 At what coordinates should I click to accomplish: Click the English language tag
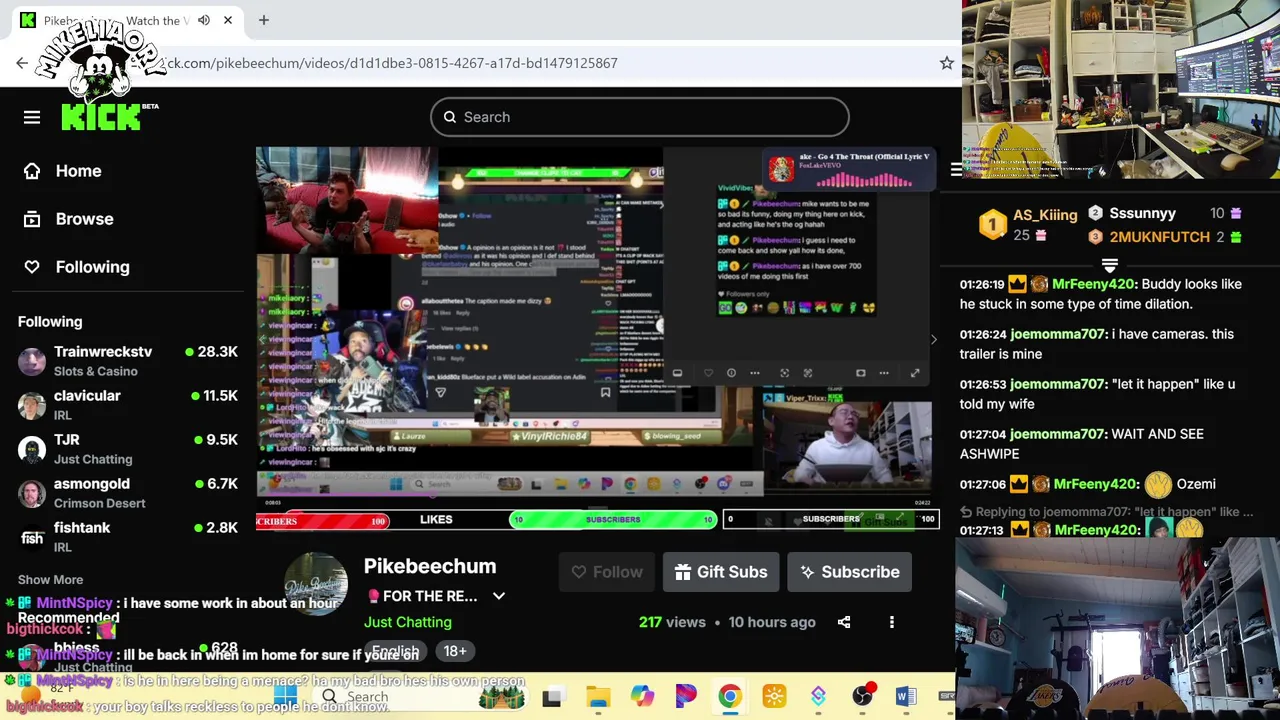(x=396, y=651)
